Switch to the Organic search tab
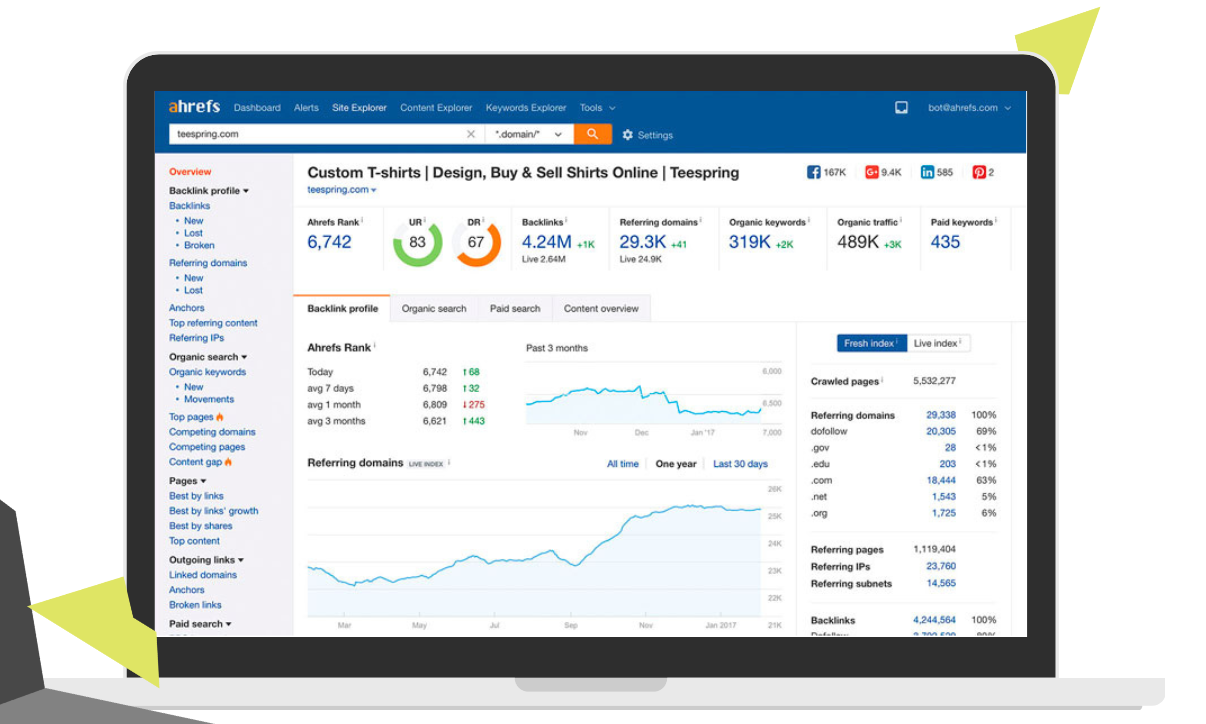Screen dimensions: 1206x724 (434, 309)
